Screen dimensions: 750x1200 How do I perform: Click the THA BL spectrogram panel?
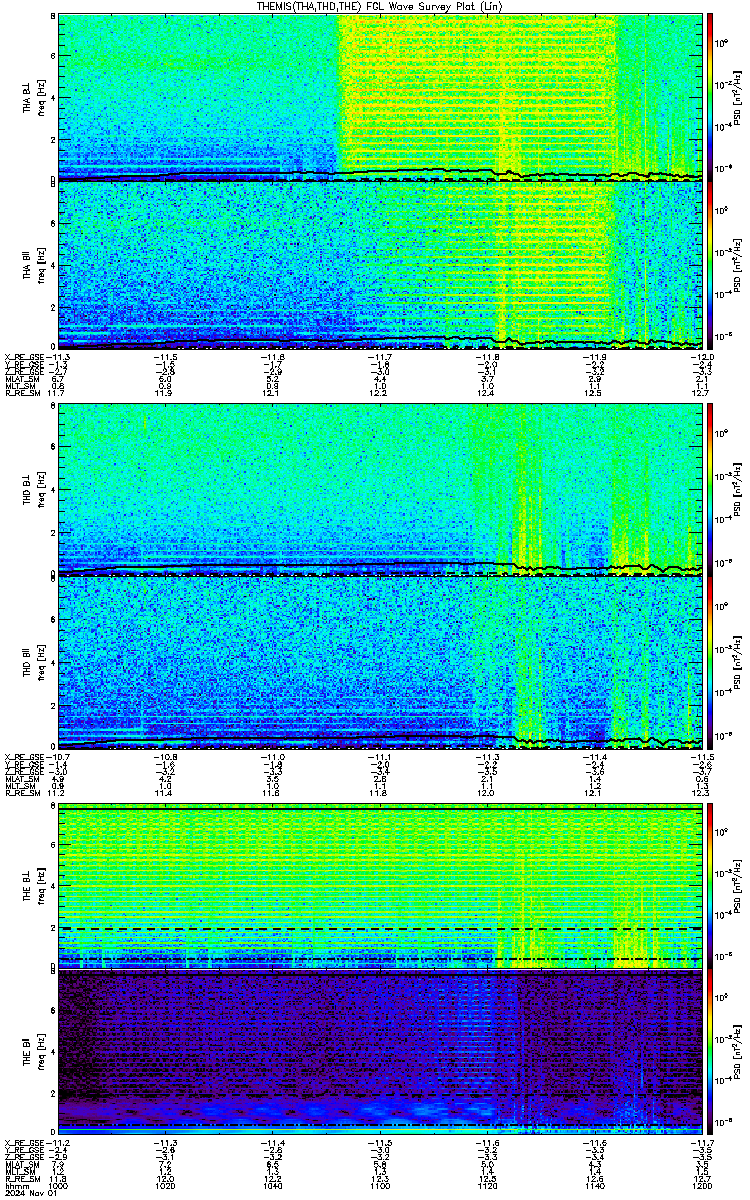380,97
